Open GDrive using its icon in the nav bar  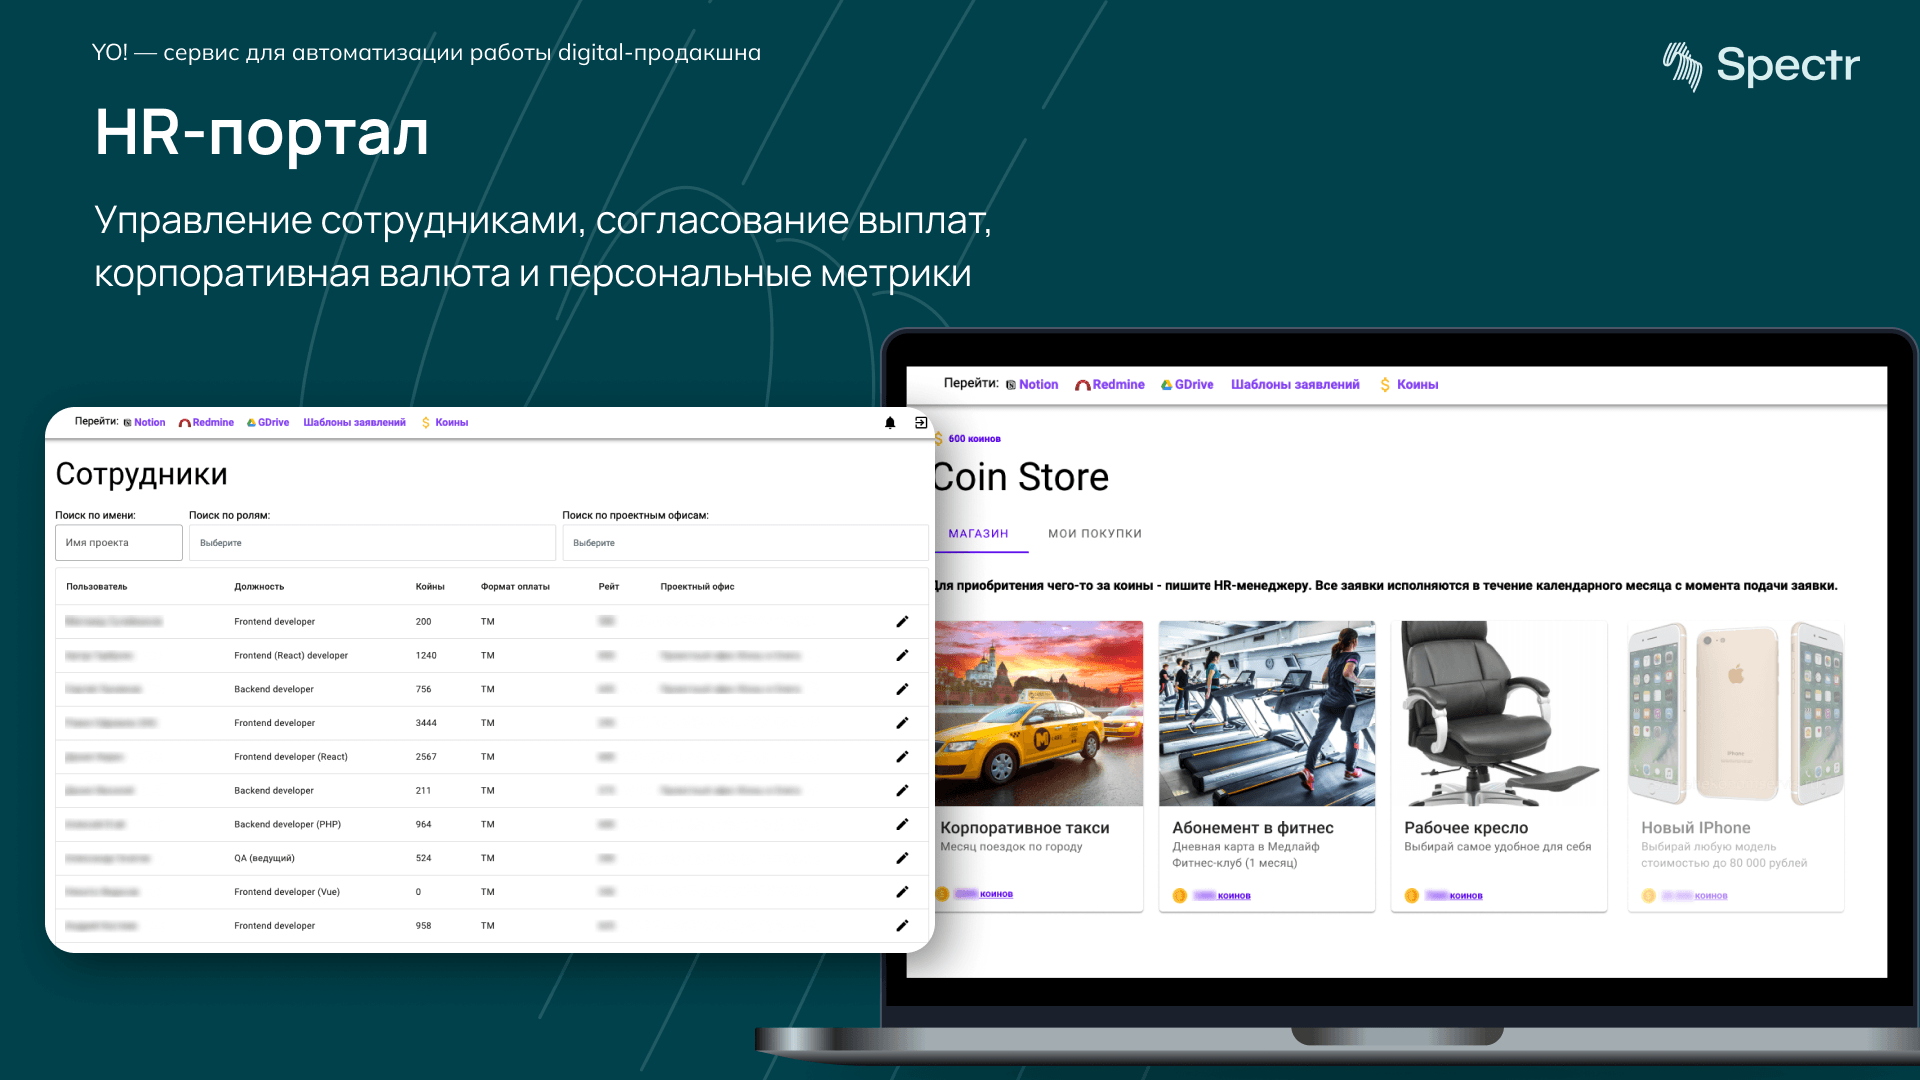click(x=252, y=422)
